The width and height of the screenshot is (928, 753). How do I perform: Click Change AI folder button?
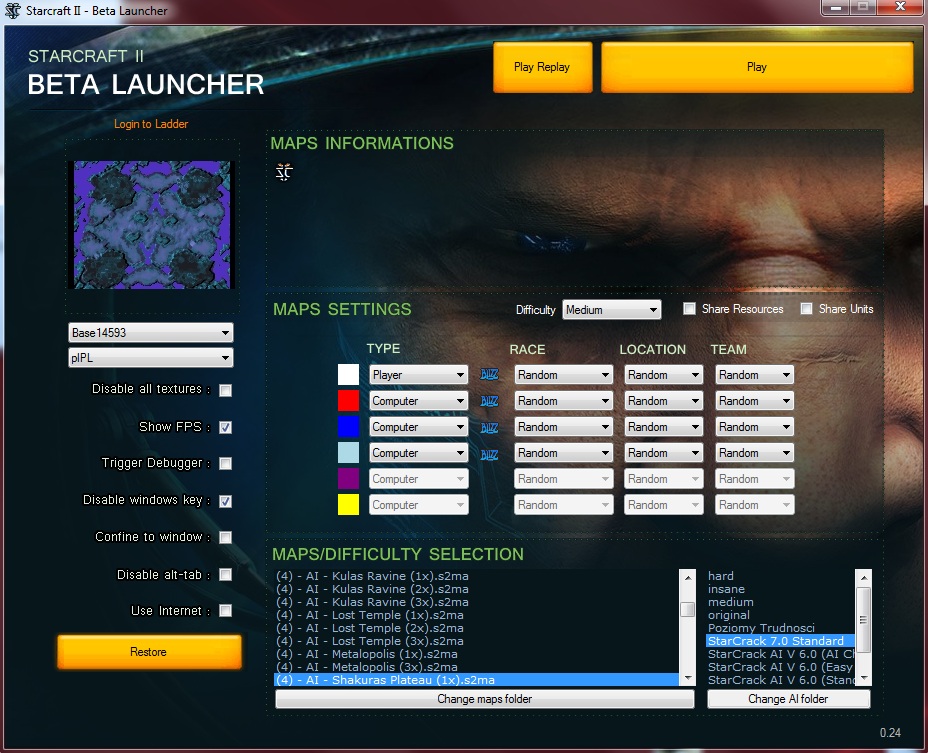788,699
